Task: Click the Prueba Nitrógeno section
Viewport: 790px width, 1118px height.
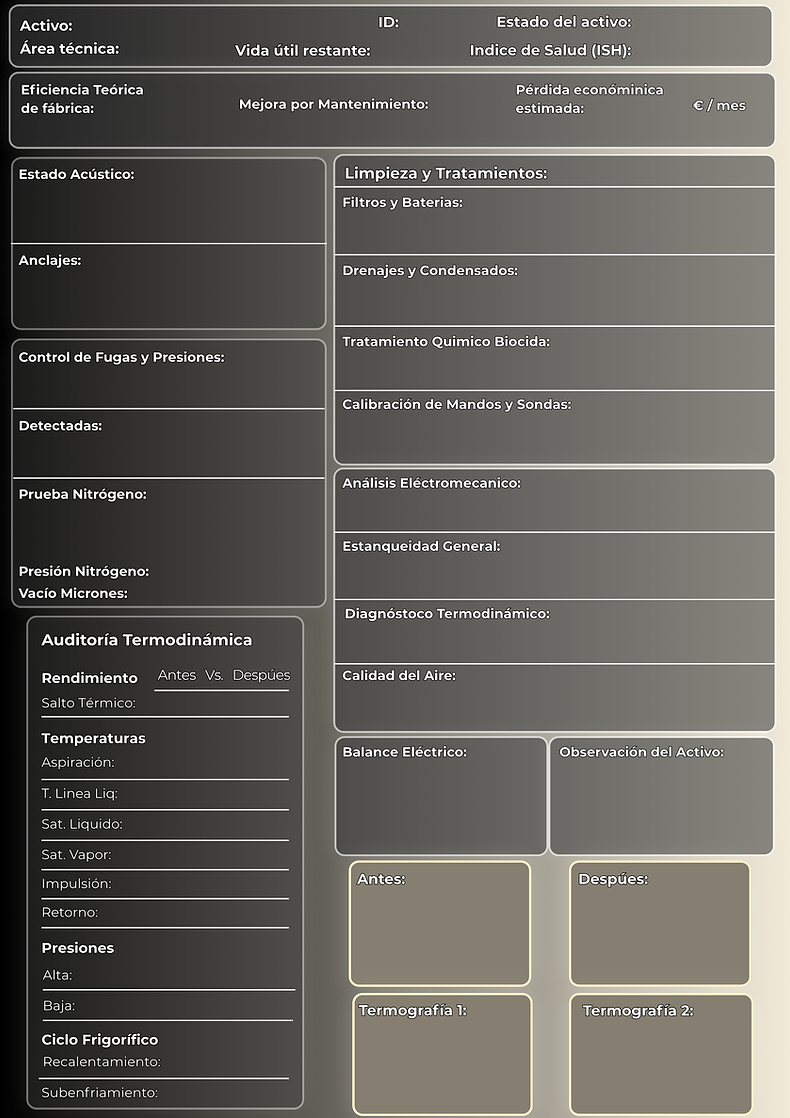Action: pyautogui.click(x=169, y=519)
